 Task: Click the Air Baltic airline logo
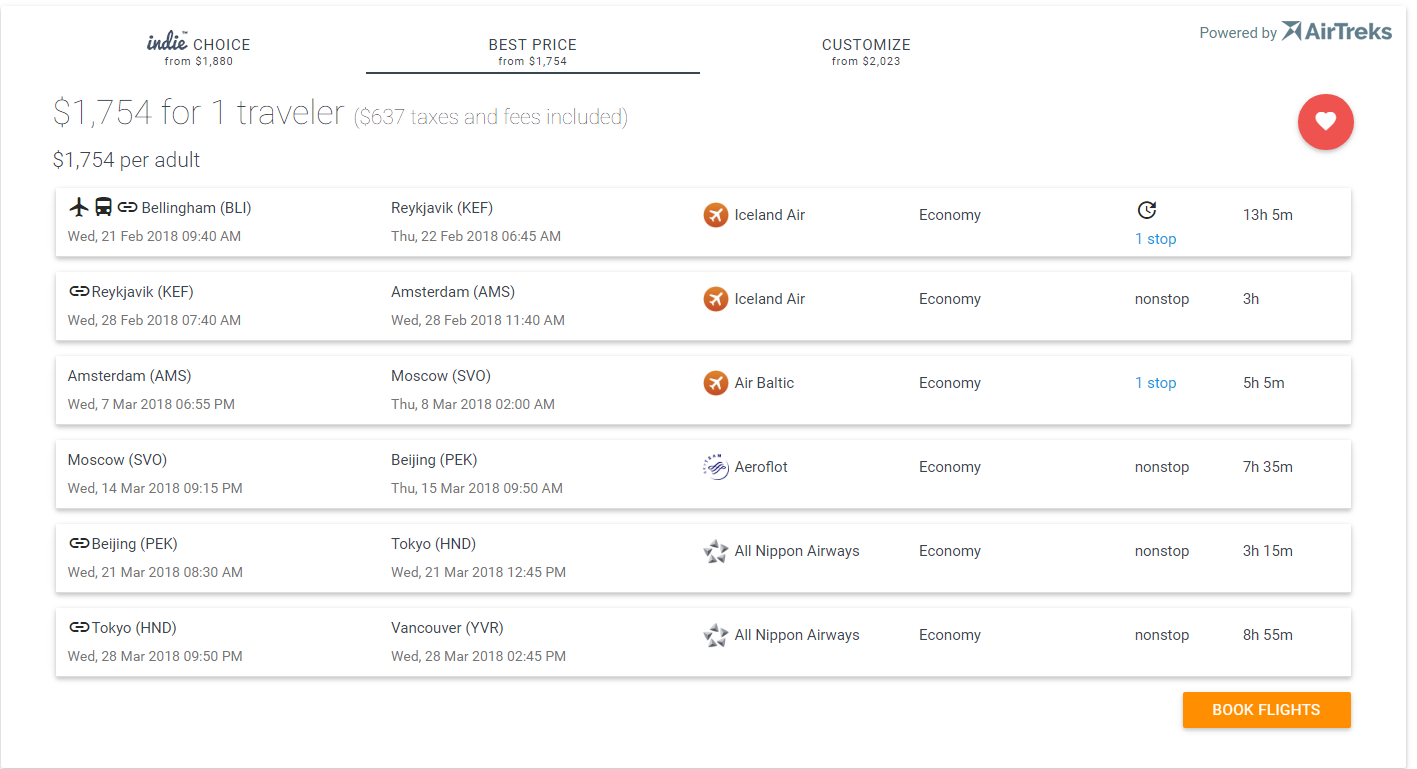tap(715, 383)
